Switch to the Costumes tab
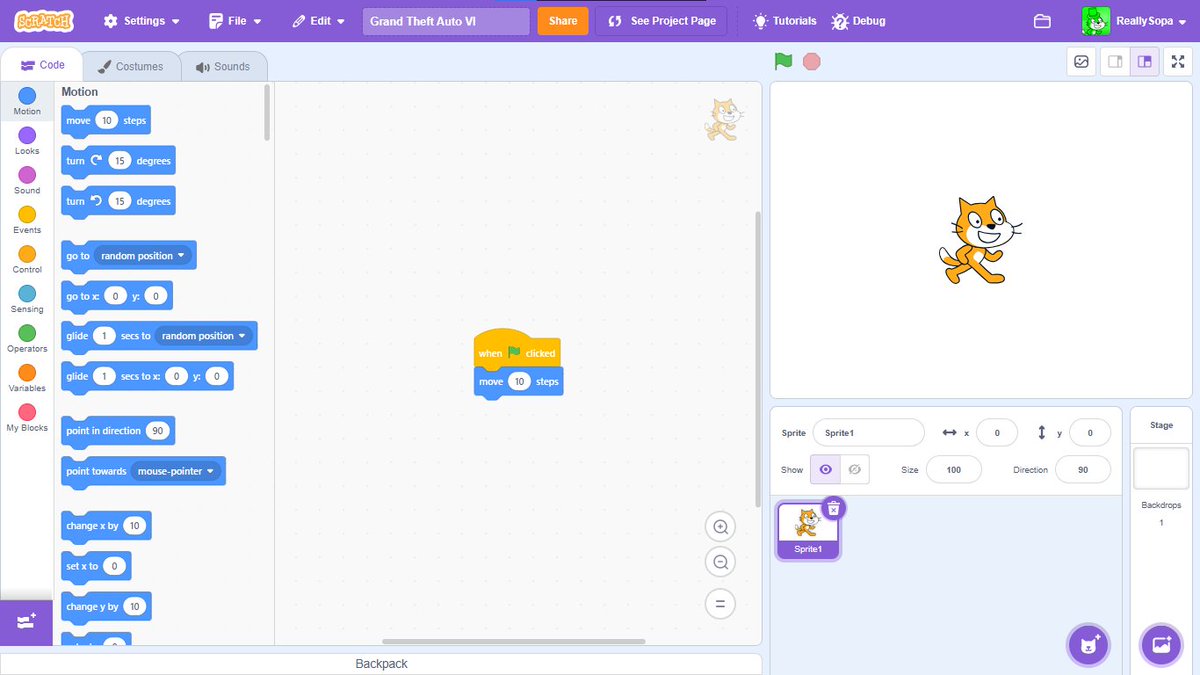Image resolution: width=1200 pixels, height=675 pixels. coord(130,66)
